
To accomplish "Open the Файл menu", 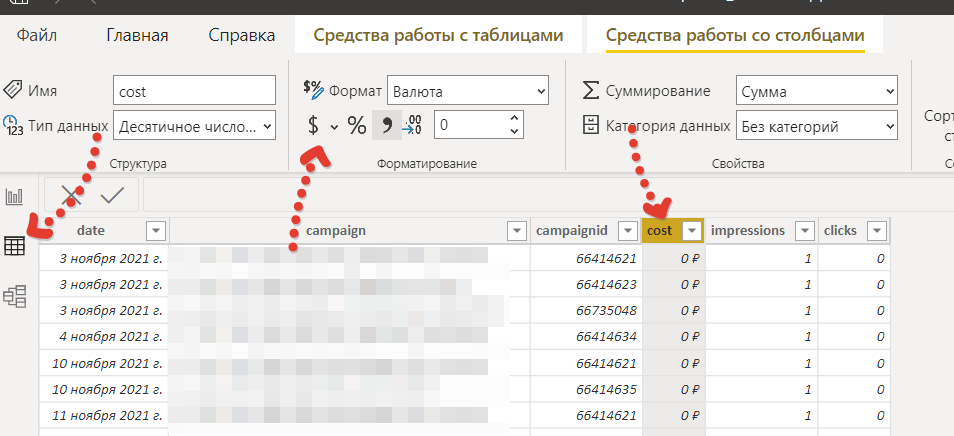I will click(x=37, y=35).
